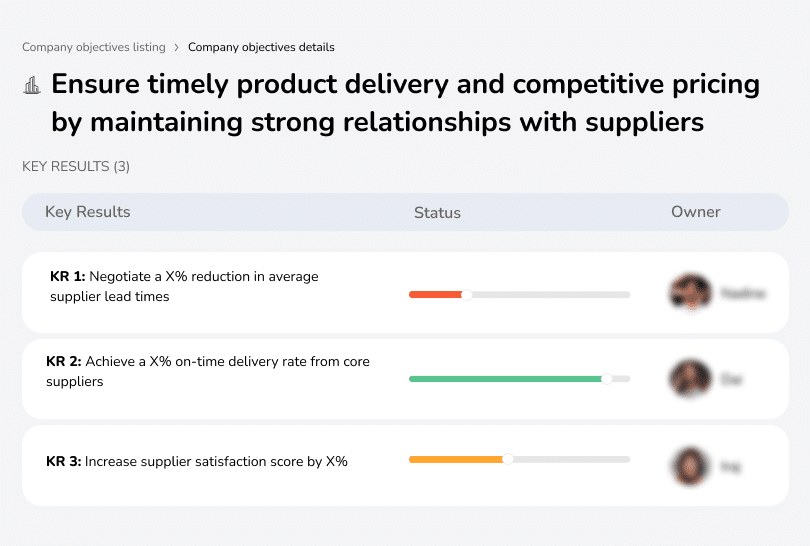This screenshot has height=546, width=810.
Task: Select the Key Results column header
Action: [x=88, y=212]
